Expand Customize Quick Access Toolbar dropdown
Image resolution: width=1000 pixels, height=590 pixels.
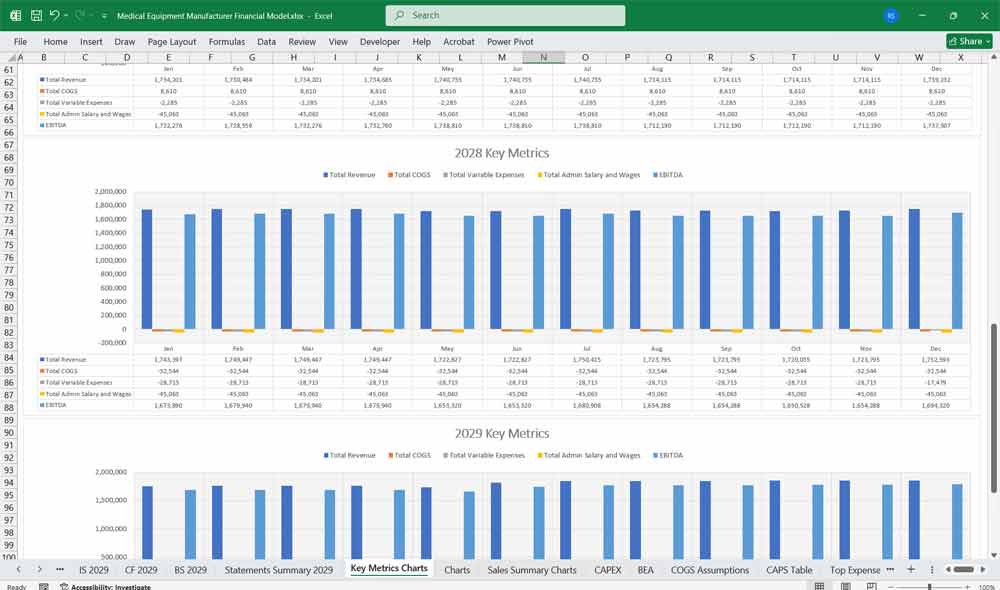pos(104,16)
